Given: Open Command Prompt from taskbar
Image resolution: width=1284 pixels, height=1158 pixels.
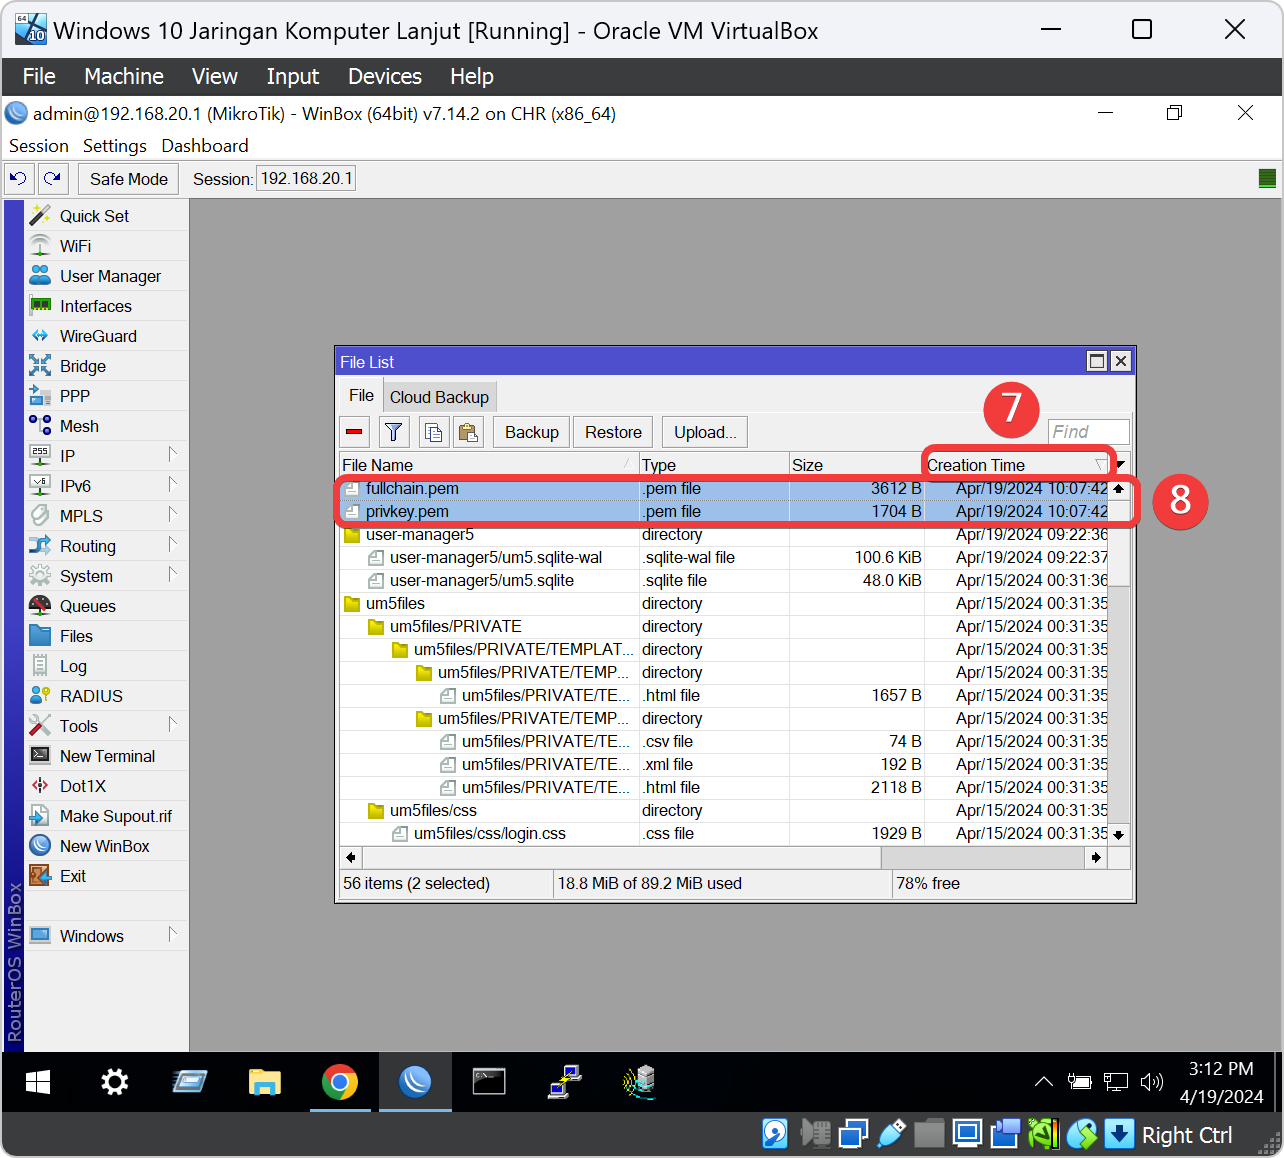Looking at the screenshot, I should pos(489,1082).
